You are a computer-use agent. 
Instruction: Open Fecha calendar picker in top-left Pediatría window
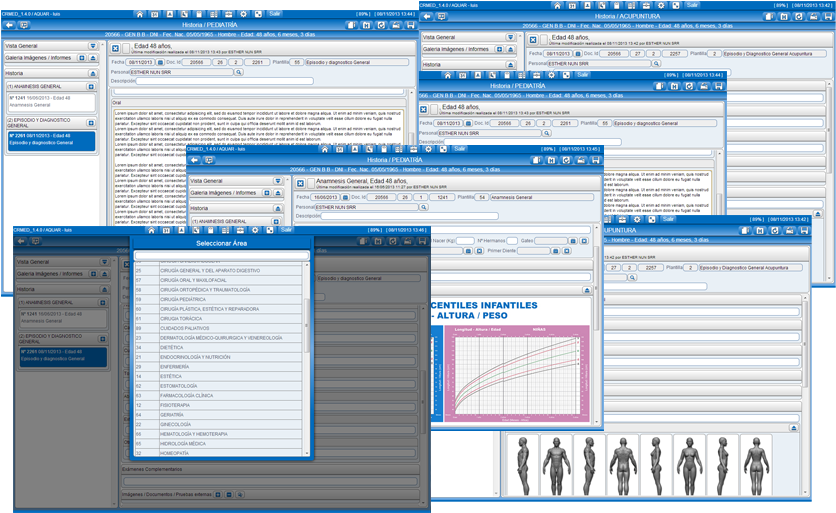(160, 62)
